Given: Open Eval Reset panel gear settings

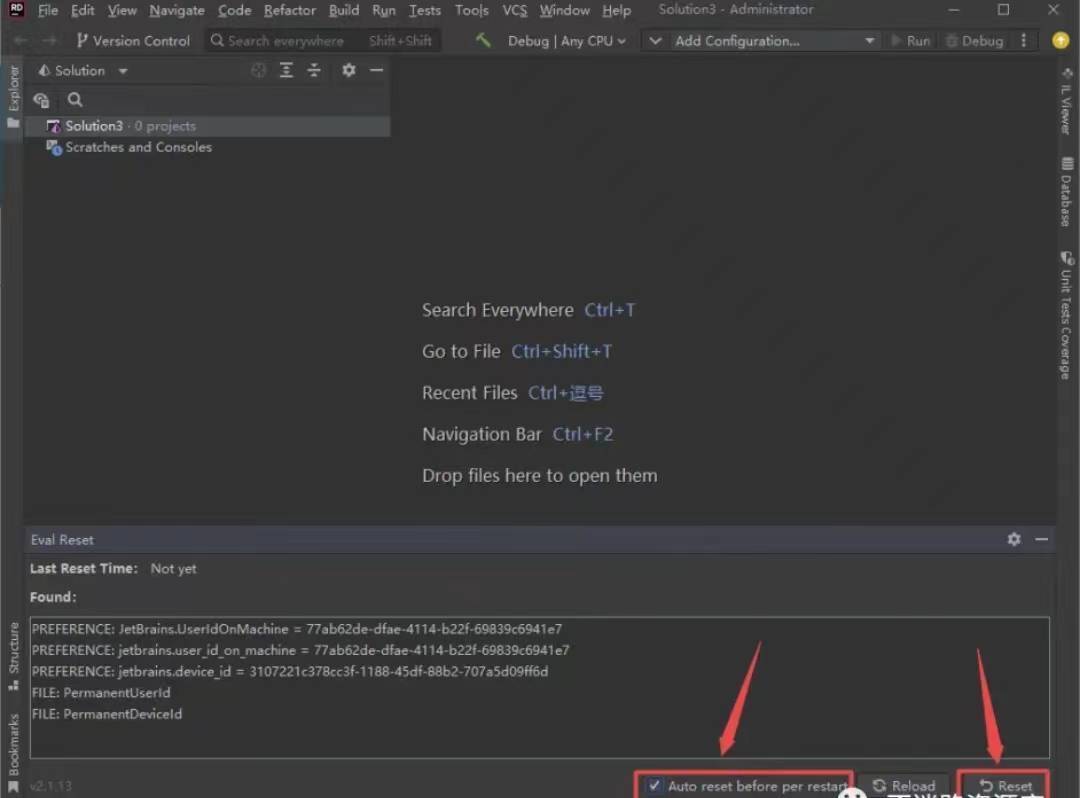Looking at the screenshot, I should 1014,539.
